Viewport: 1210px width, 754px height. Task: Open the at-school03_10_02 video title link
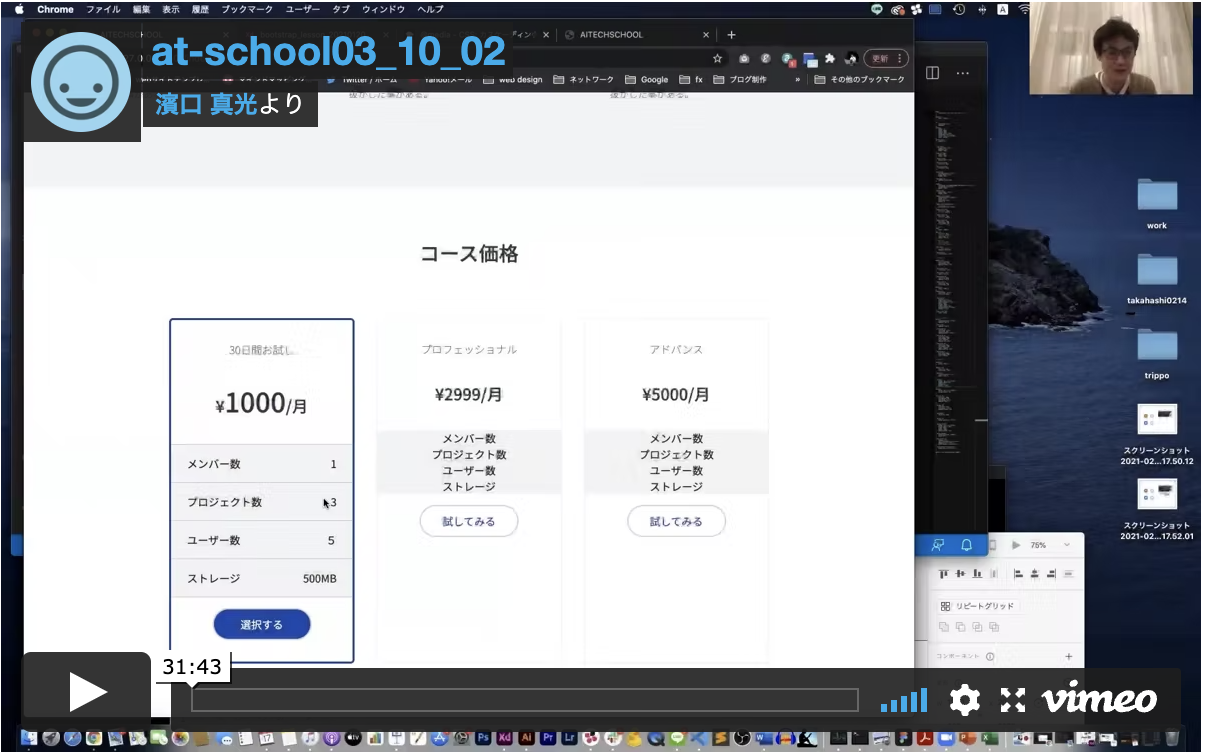point(328,54)
